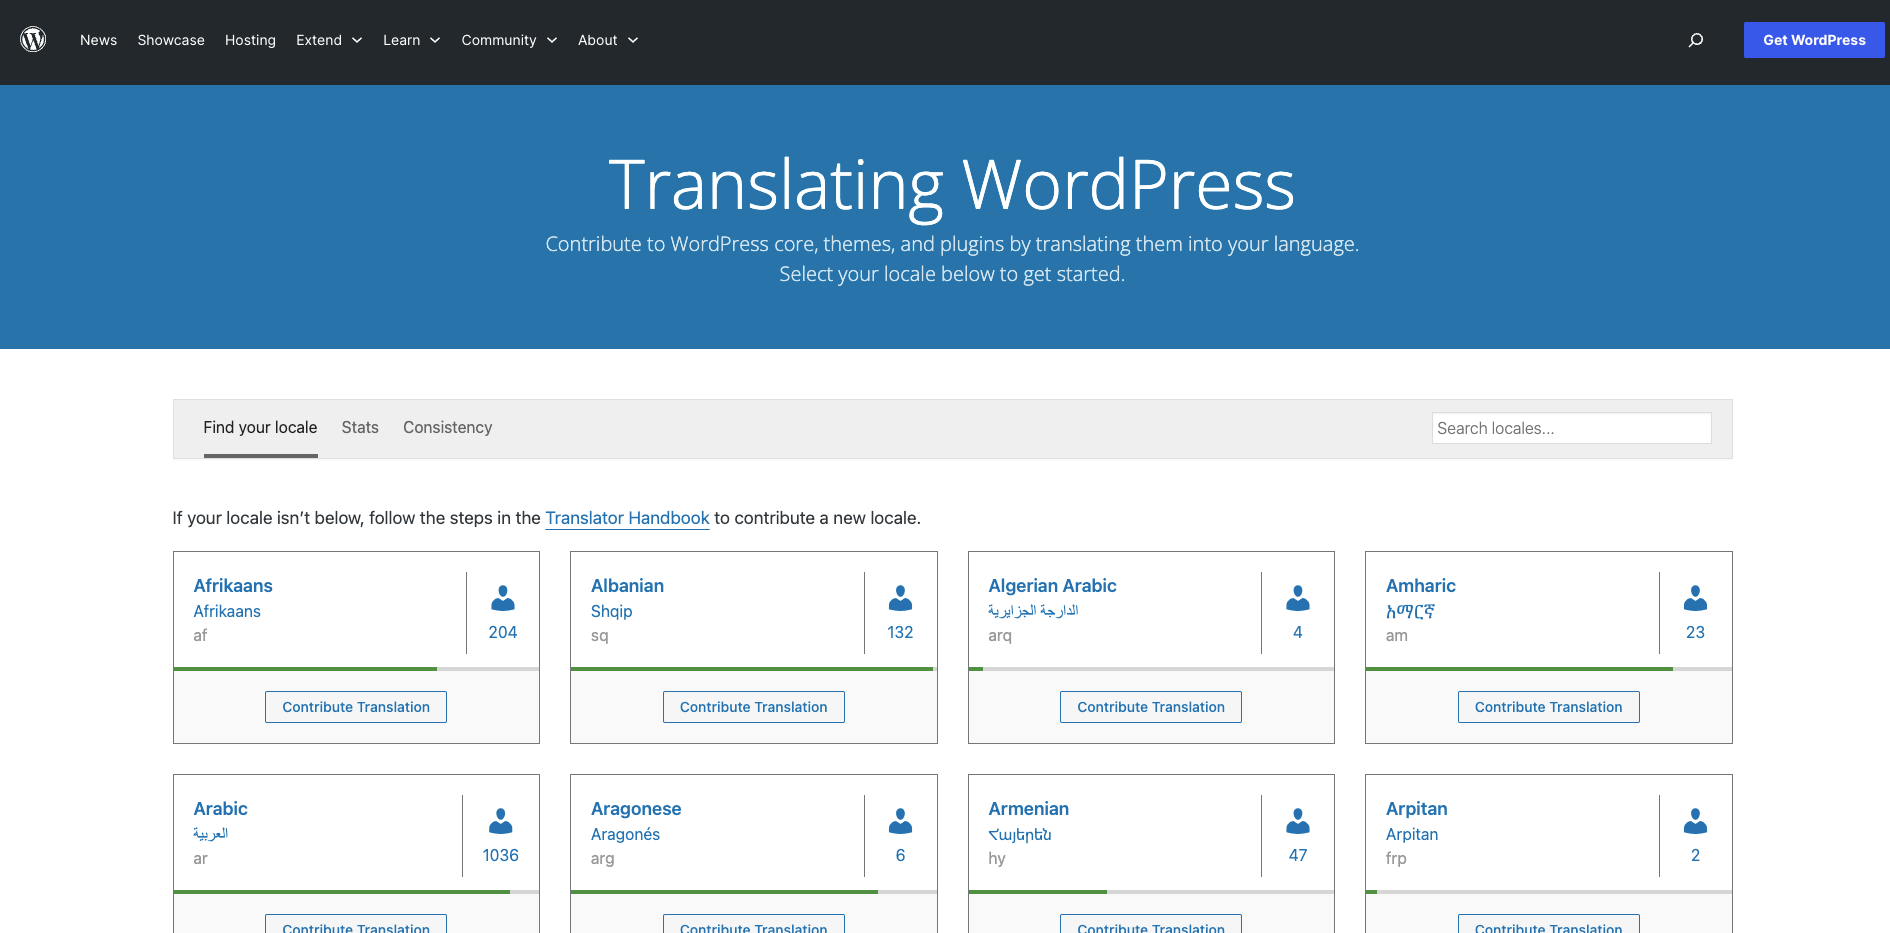Click the Translating WordPress page title
1890x933 pixels.
pyautogui.click(x=951, y=185)
